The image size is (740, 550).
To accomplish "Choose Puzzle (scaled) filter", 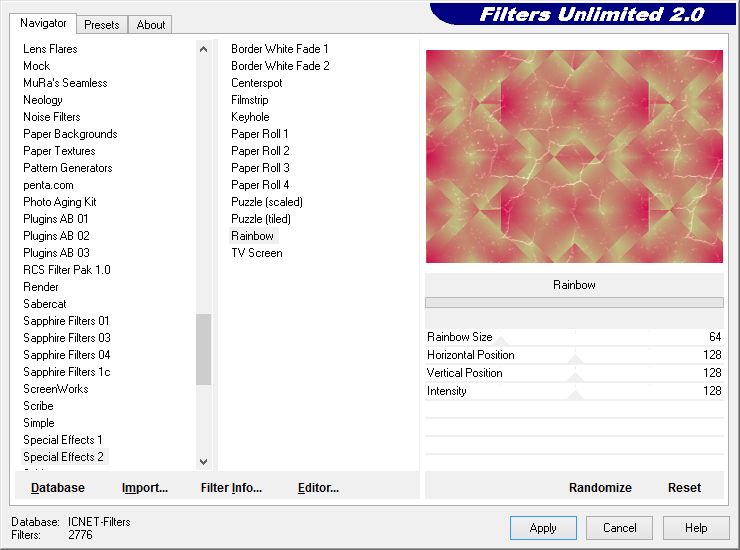I will 267,202.
